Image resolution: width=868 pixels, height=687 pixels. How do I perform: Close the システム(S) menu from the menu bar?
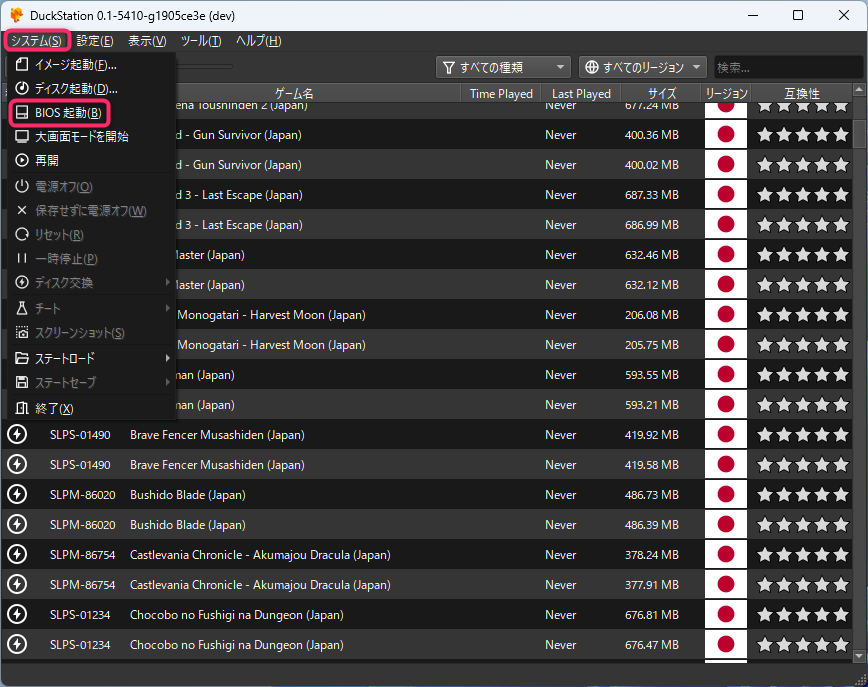click(37, 41)
